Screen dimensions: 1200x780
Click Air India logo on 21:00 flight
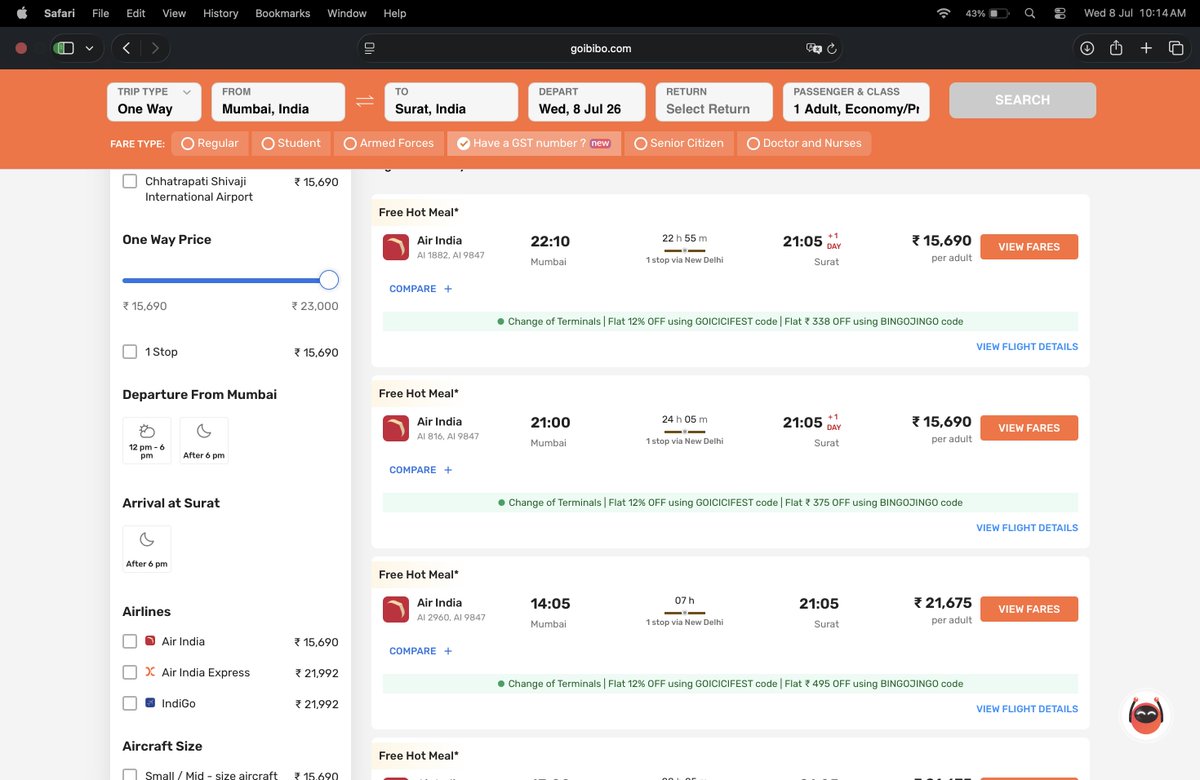point(396,428)
